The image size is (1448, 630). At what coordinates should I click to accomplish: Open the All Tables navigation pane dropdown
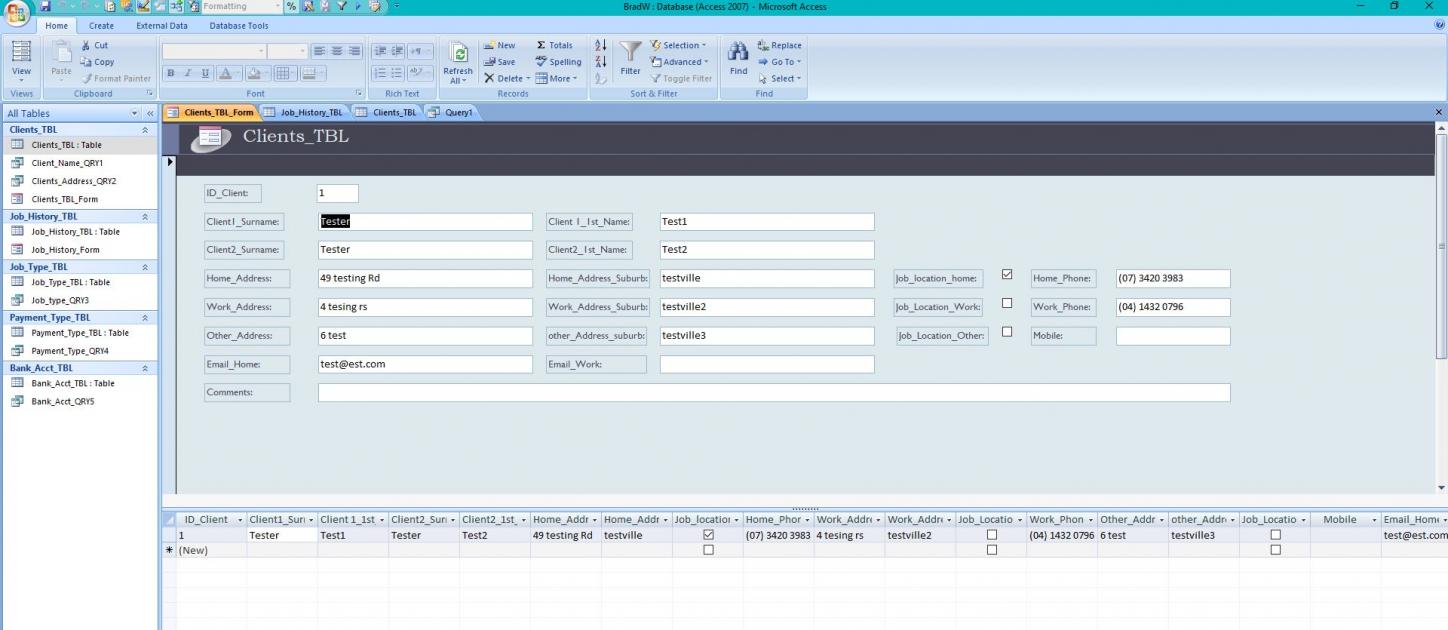[136, 114]
